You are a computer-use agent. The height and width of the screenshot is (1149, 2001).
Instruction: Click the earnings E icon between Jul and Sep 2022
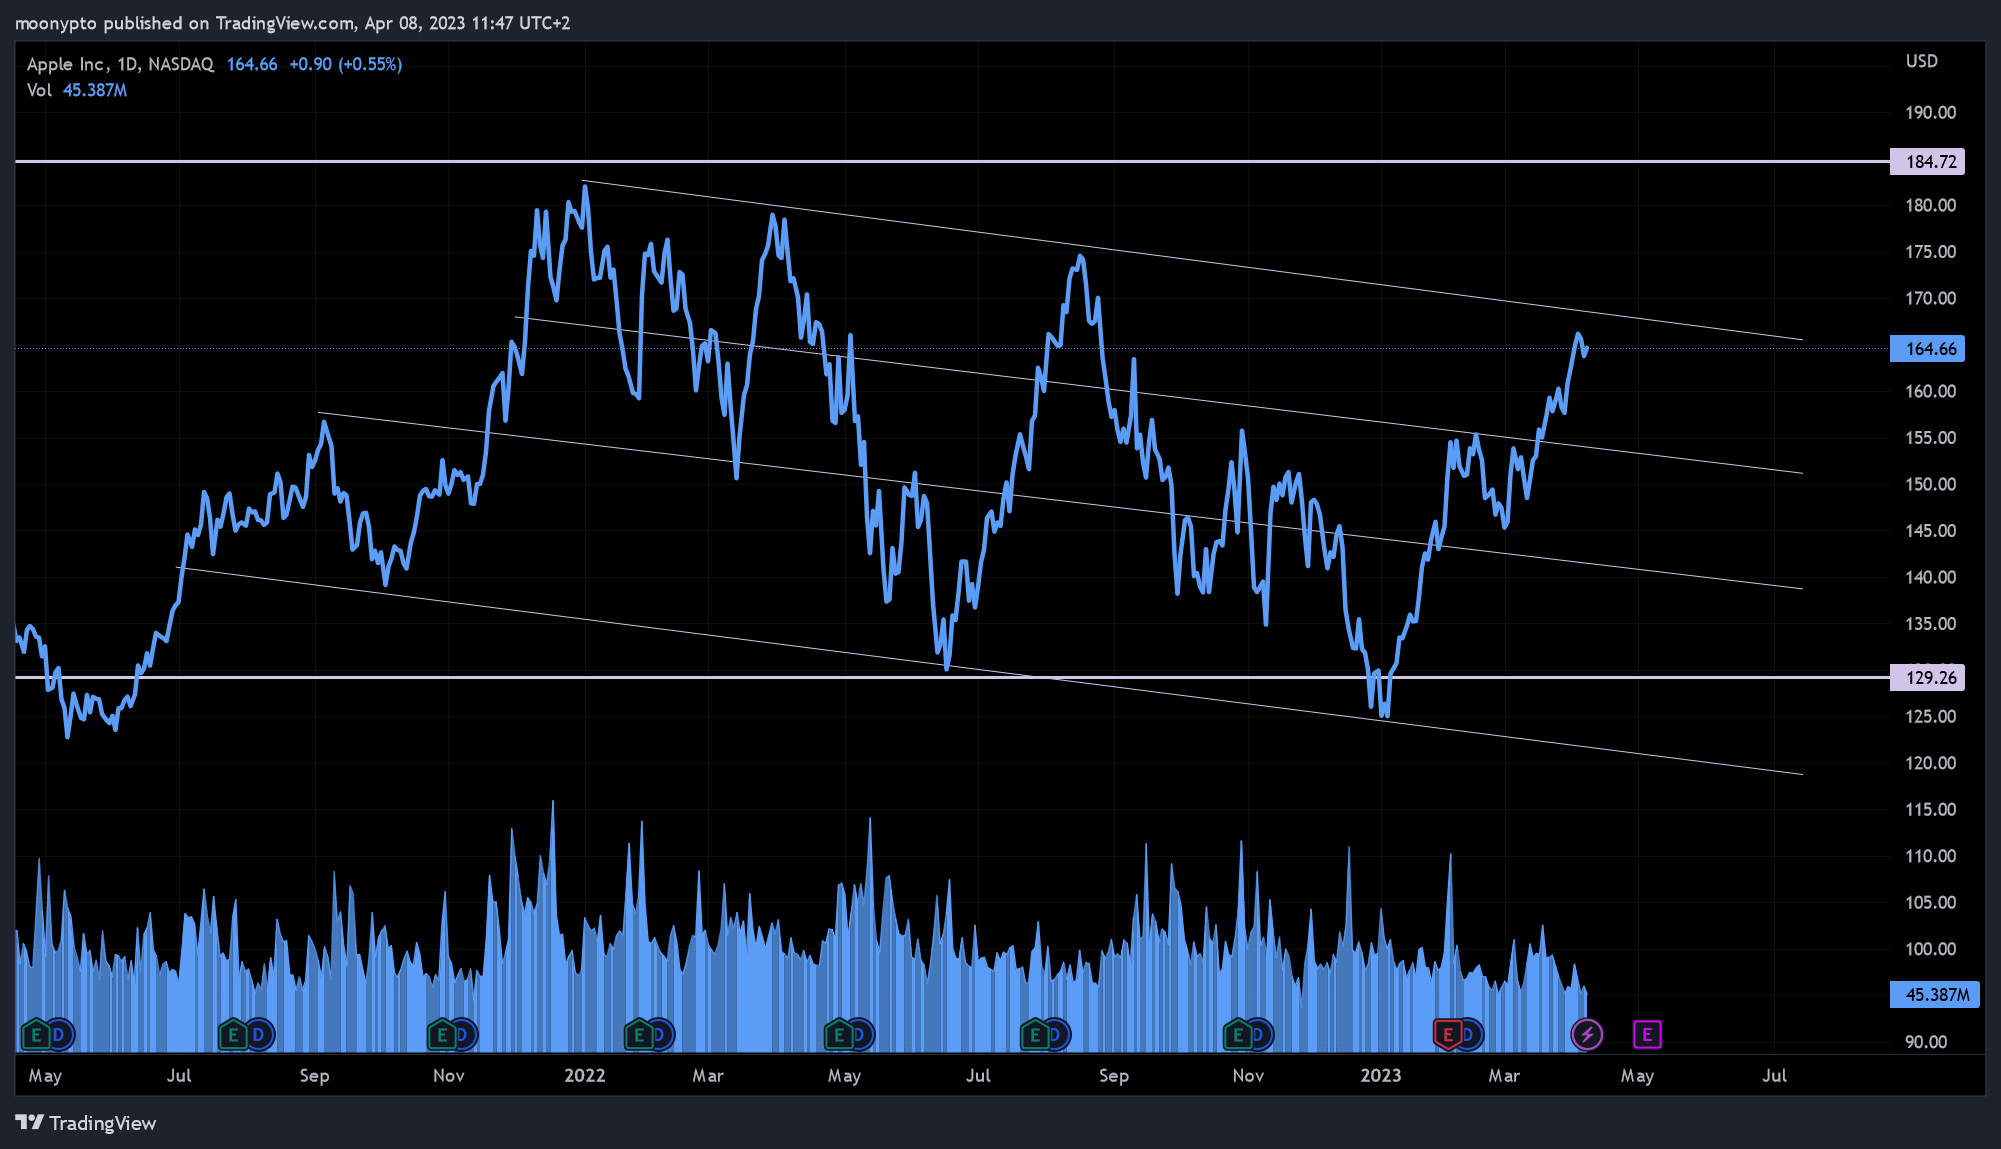(1035, 1034)
